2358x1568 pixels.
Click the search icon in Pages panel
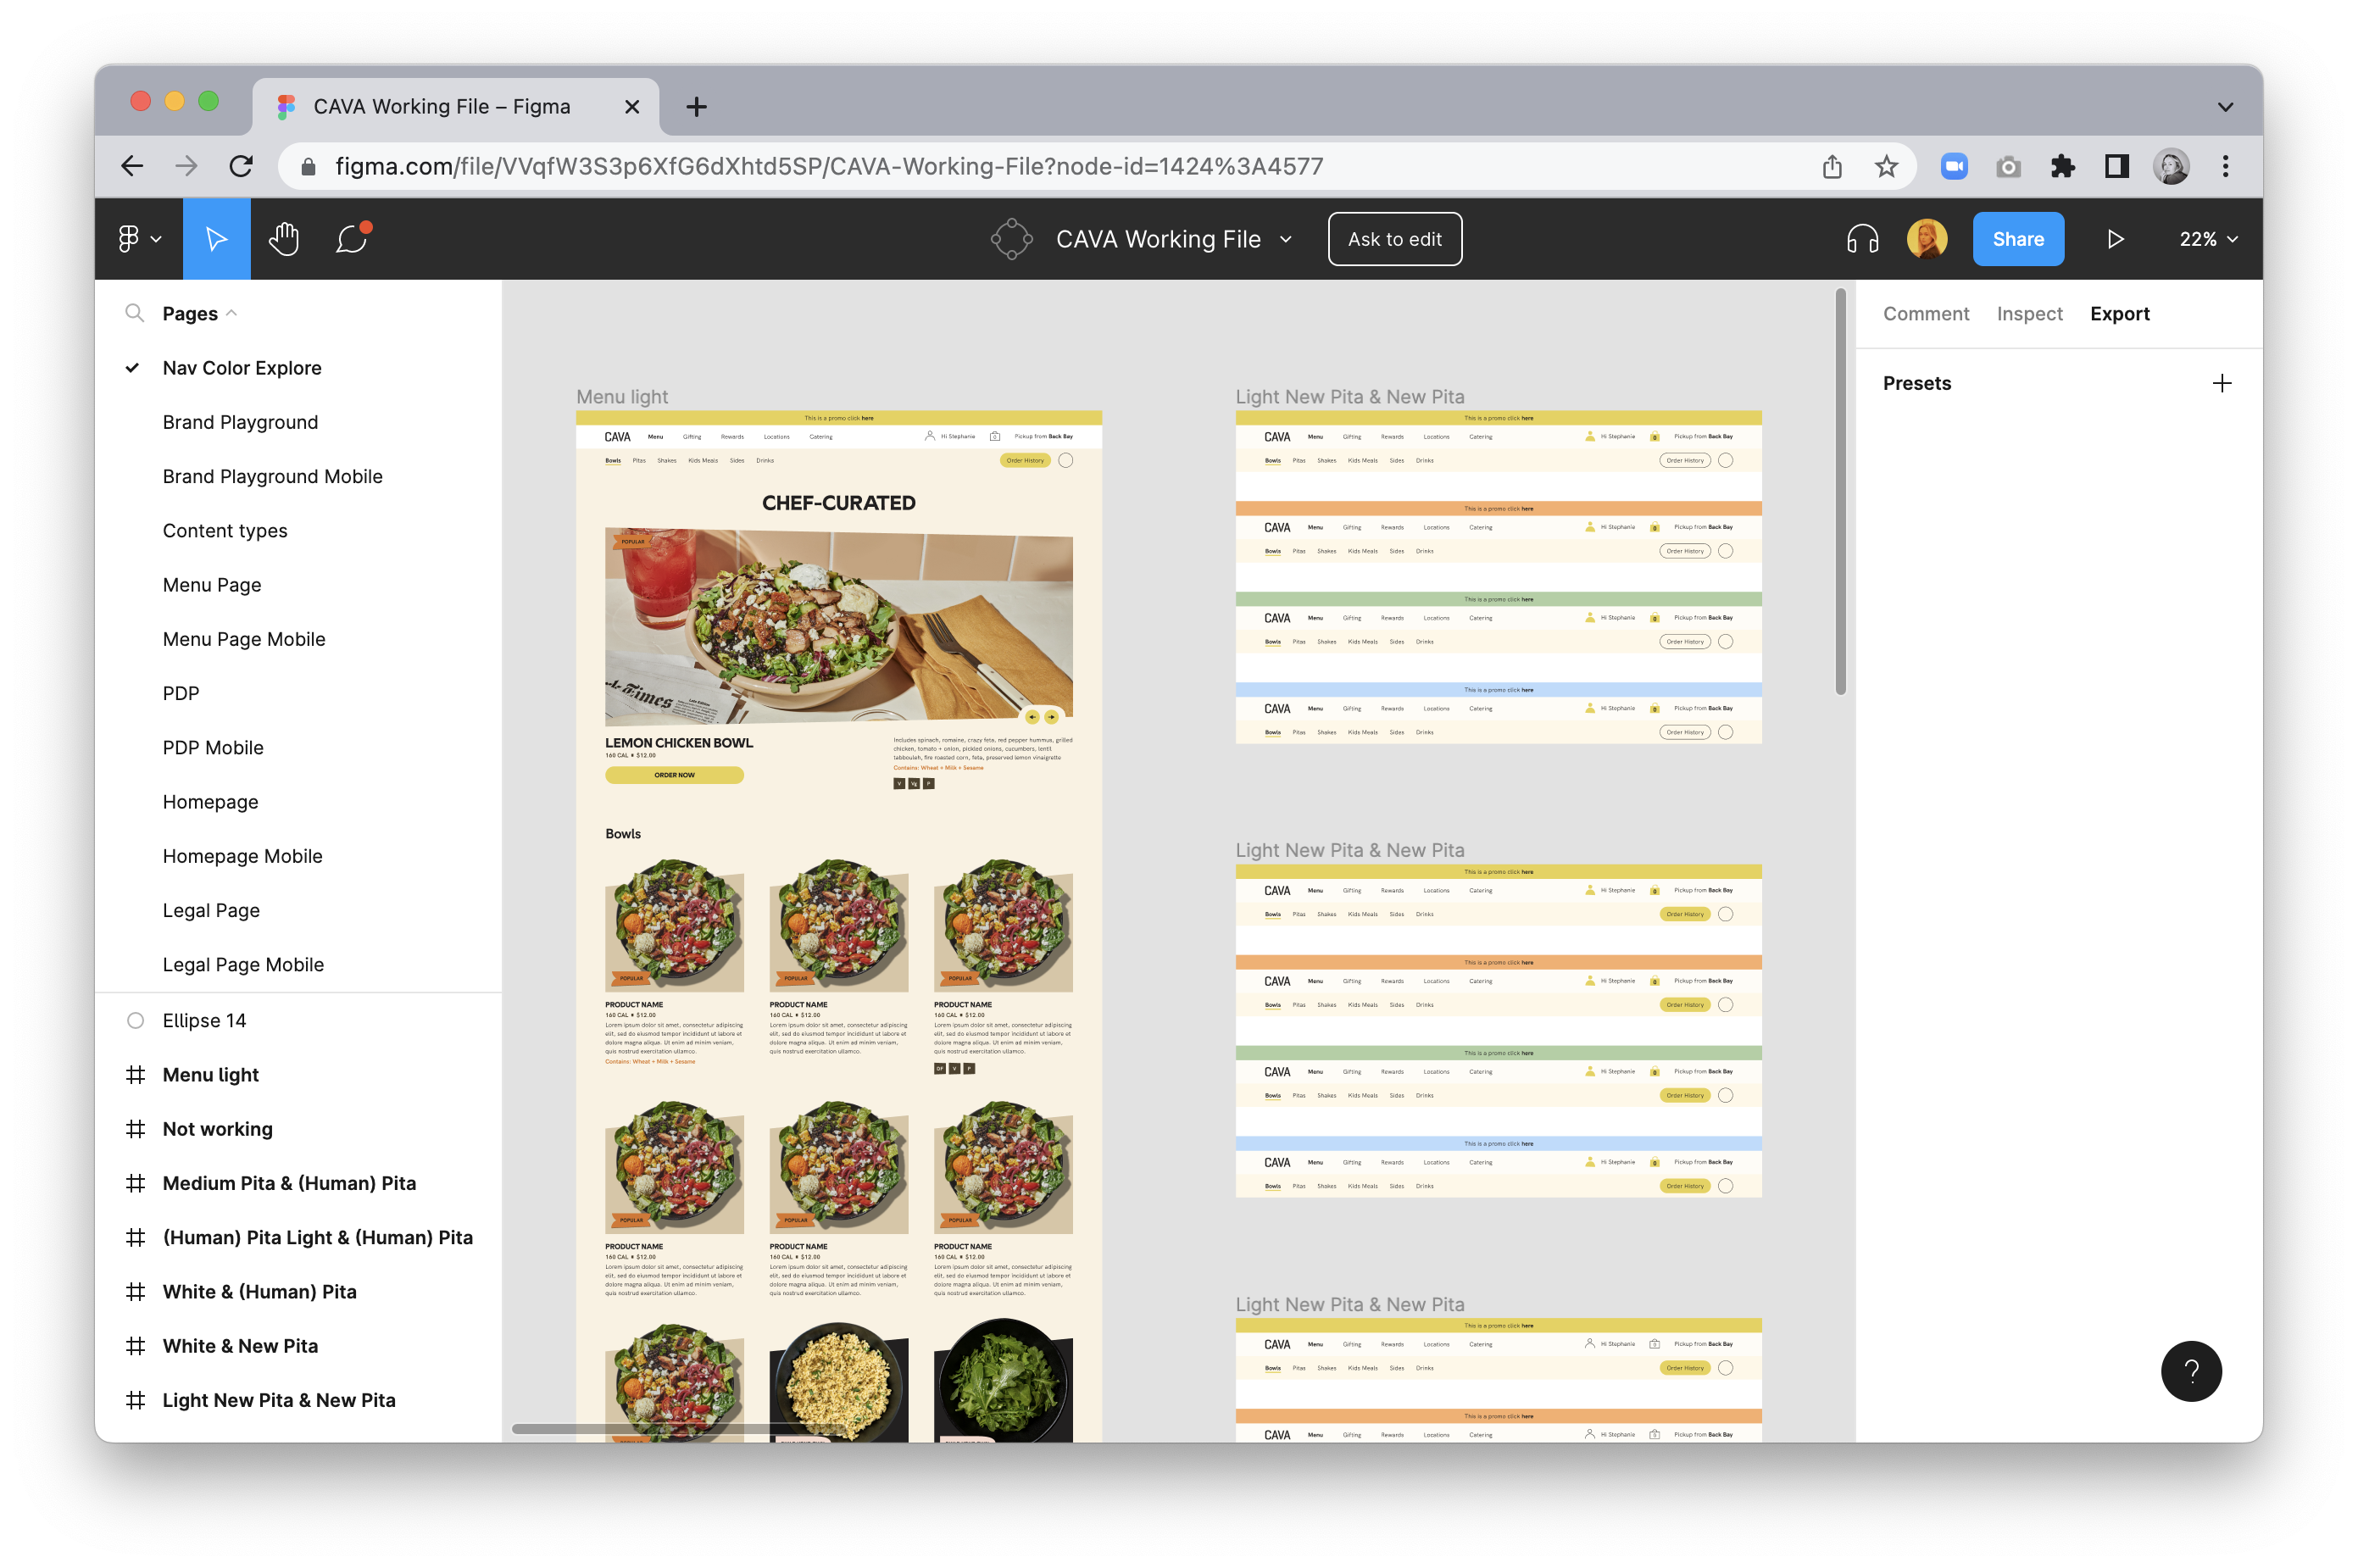(x=134, y=313)
